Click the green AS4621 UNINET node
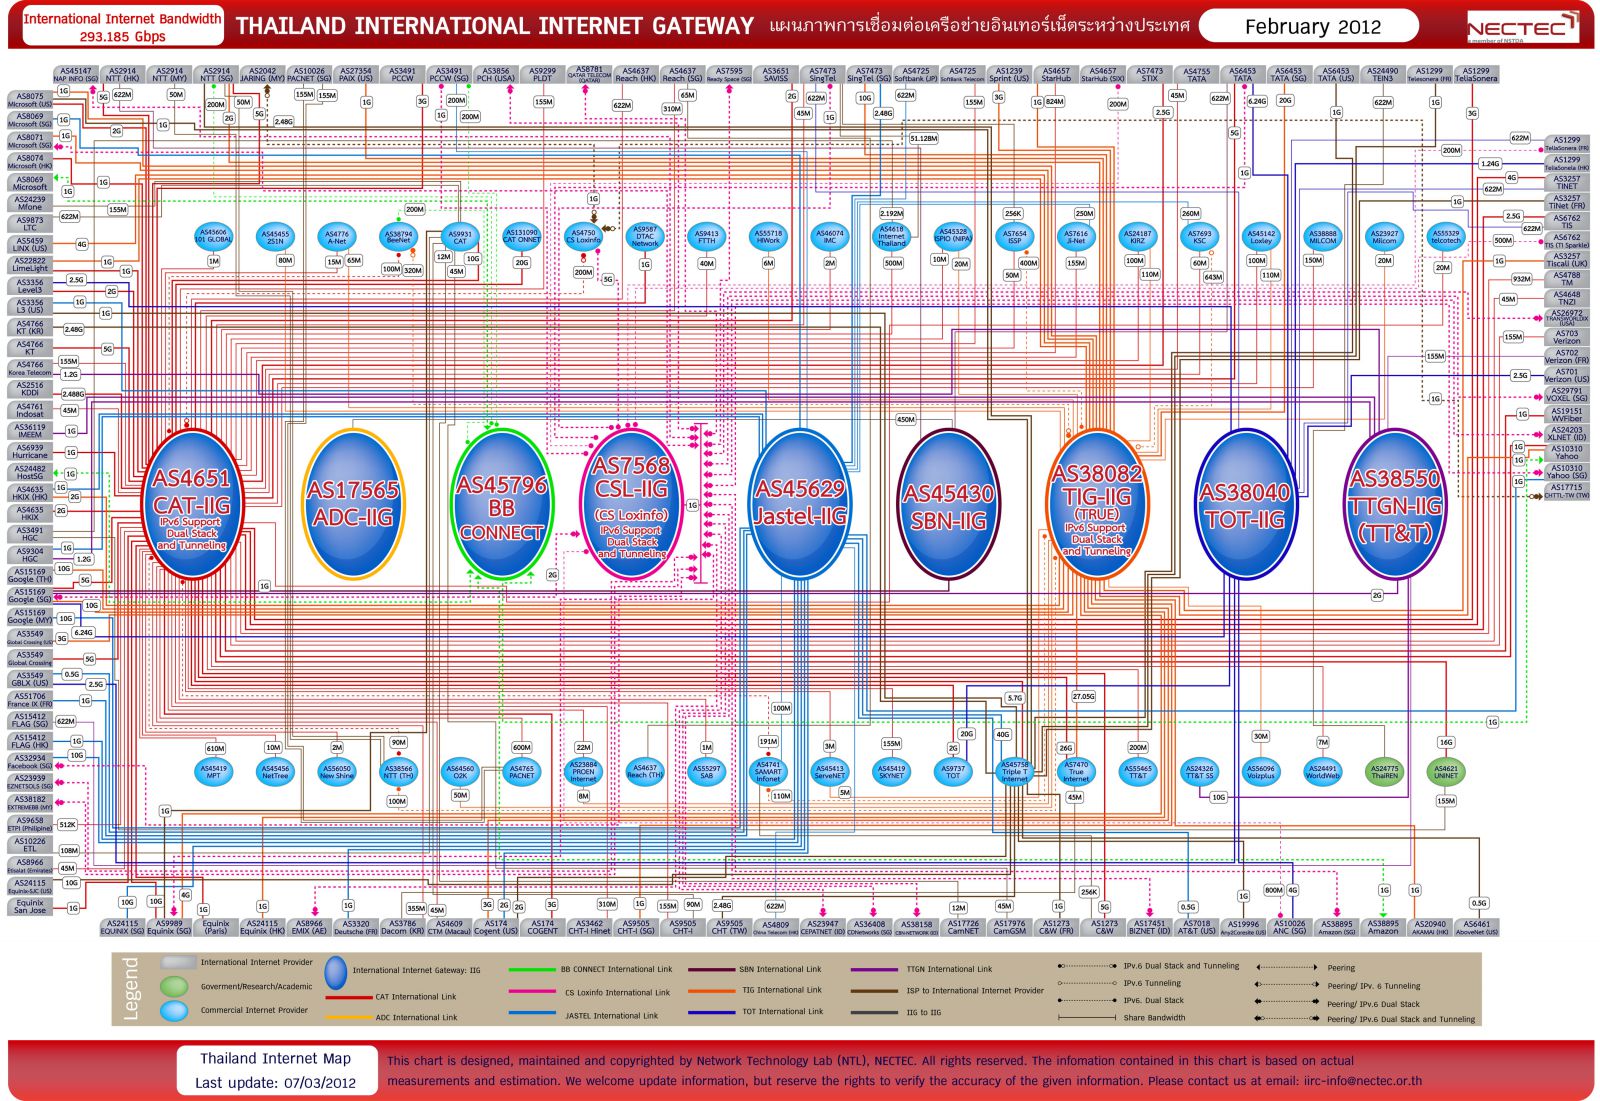The width and height of the screenshot is (1600, 1101). click(x=1446, y=772)
